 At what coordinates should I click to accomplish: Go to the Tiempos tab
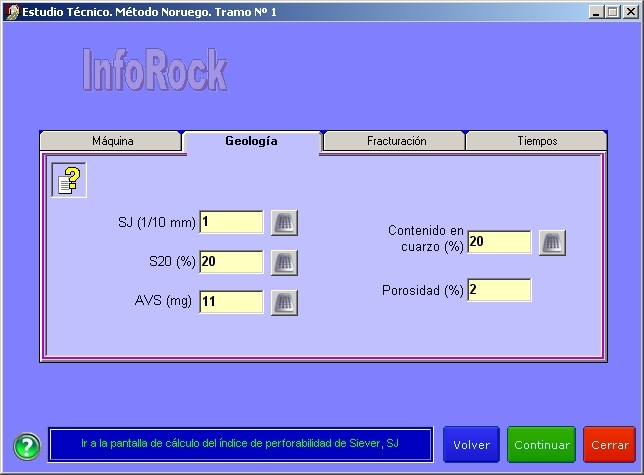coord(537,141)
